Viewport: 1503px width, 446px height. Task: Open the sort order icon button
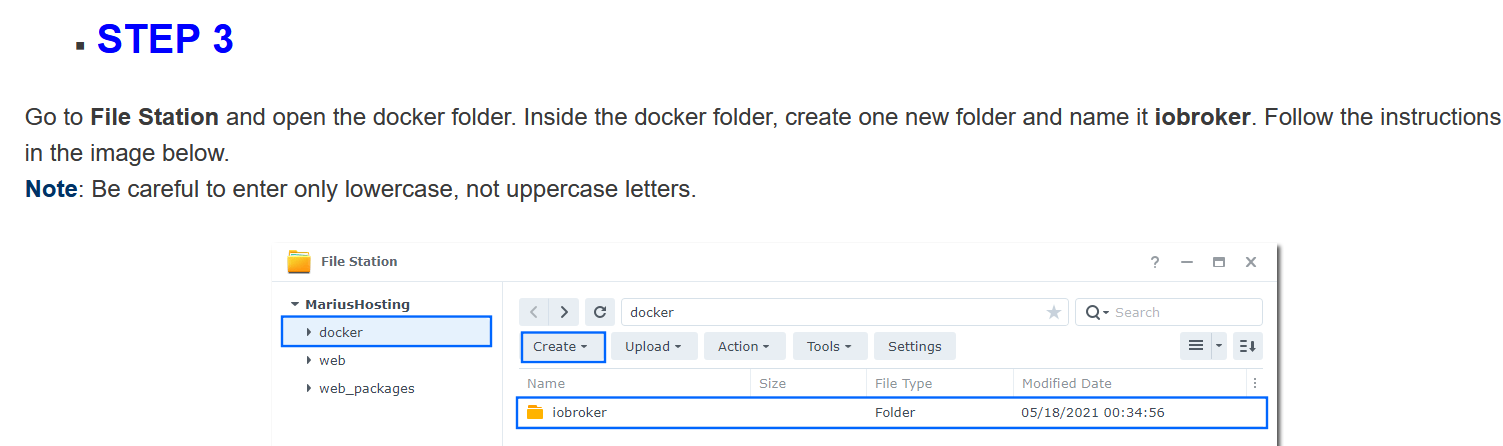[x=1247, y=346]
